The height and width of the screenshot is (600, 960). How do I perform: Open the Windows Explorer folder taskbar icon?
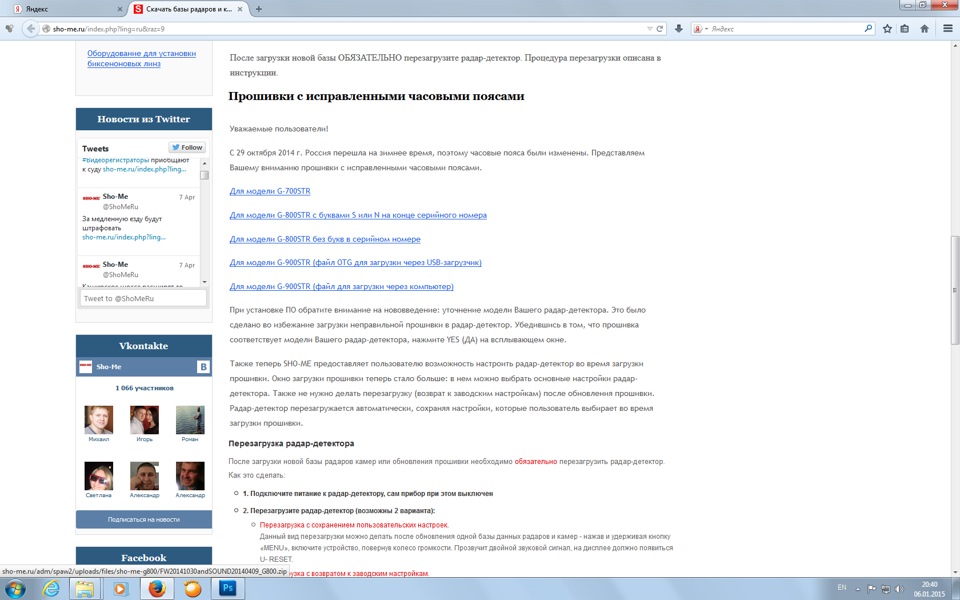[85, 588]
